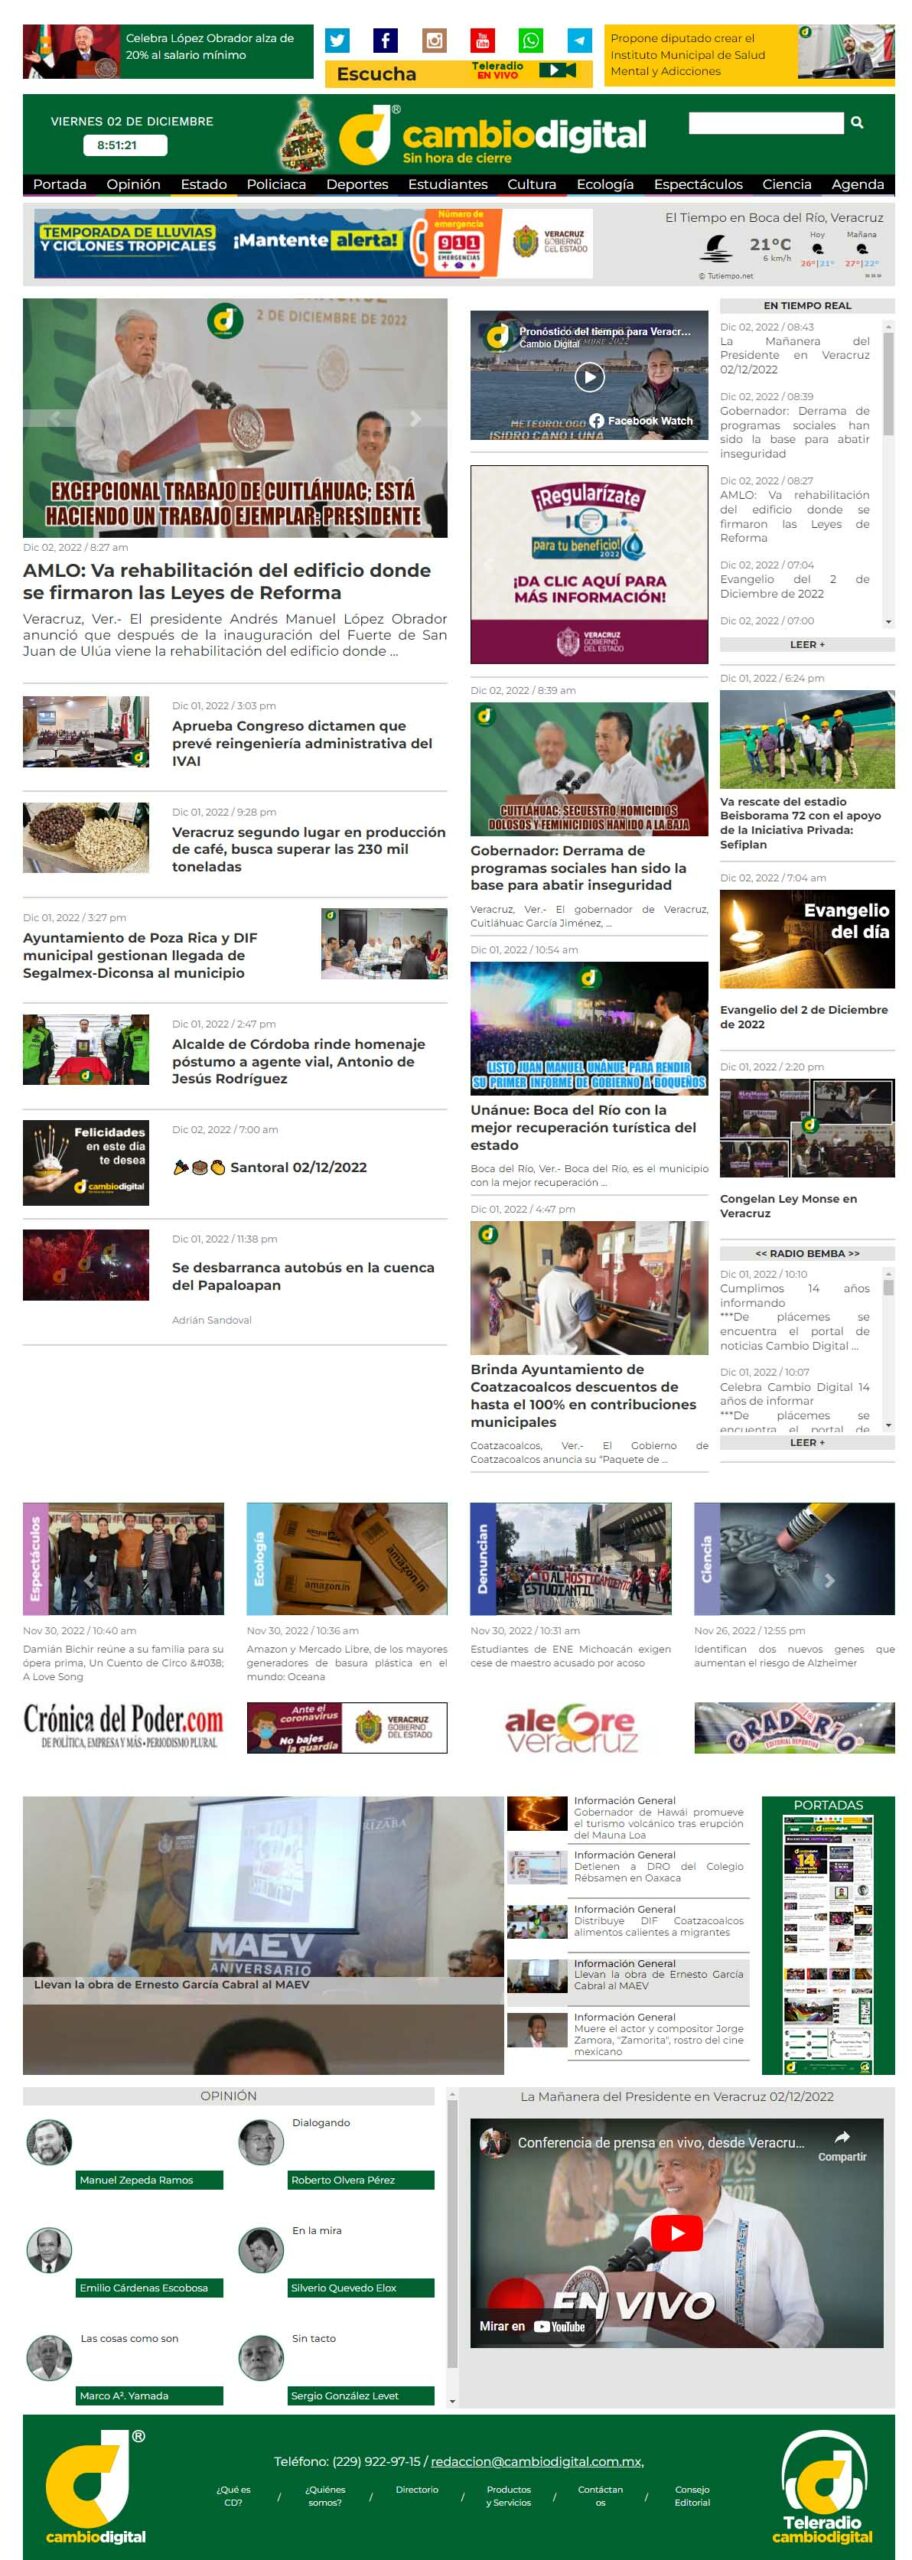Viewport: 912px width, 2560px height.
Task: Open the ¿Quiénes somos? footer link
Action: click(325, 2495)
